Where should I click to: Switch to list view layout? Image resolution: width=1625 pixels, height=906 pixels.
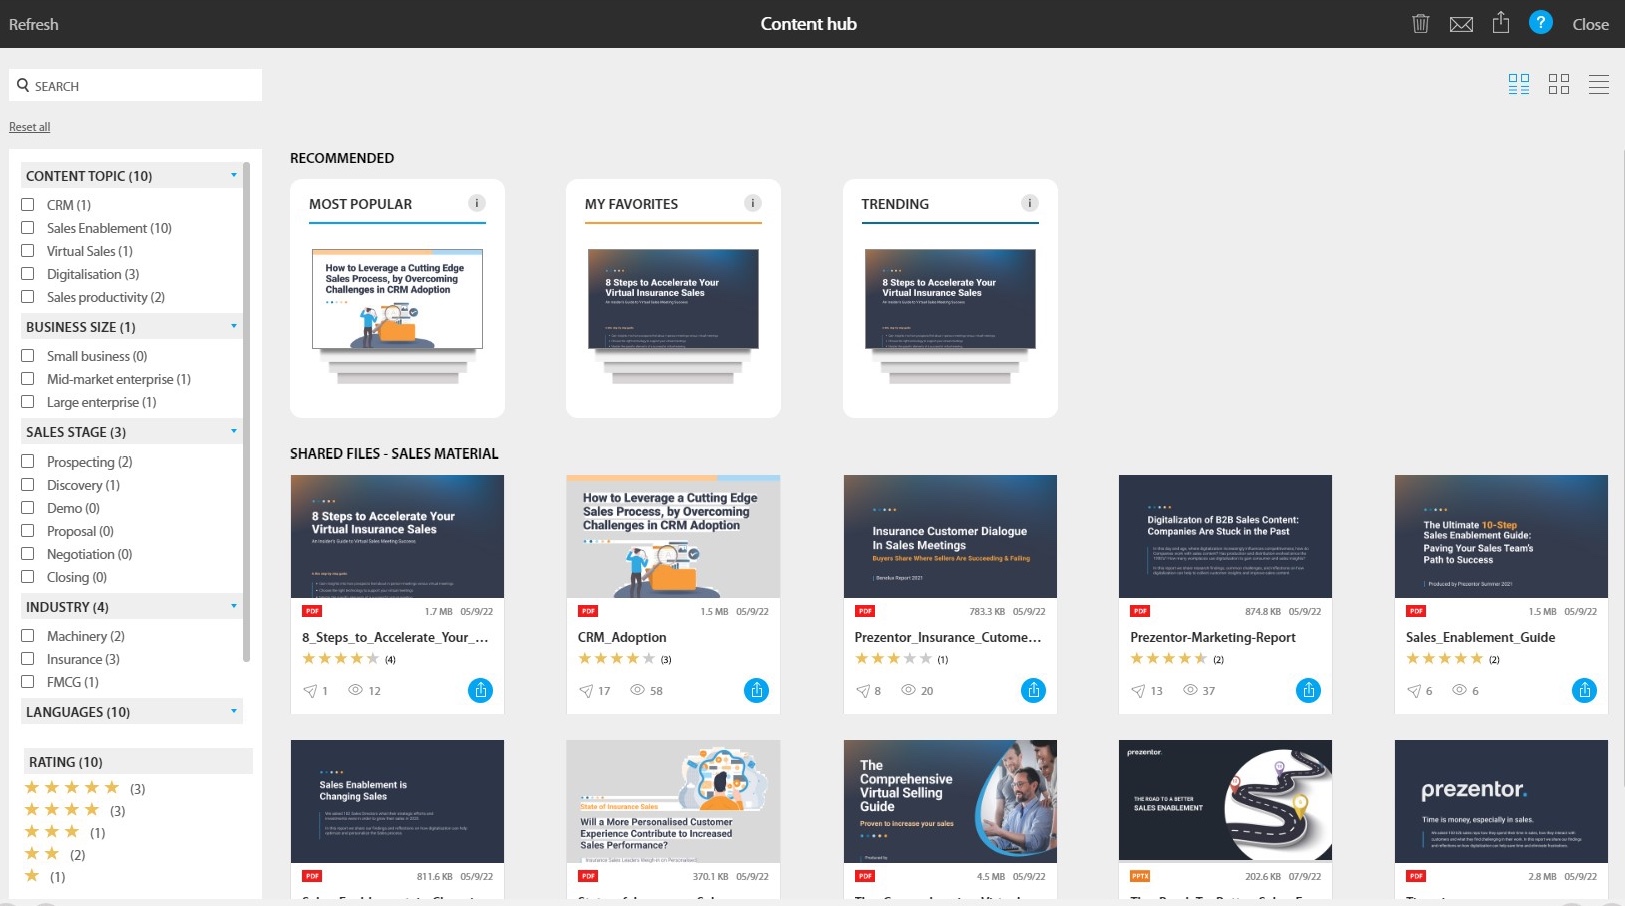point(1599,84)
